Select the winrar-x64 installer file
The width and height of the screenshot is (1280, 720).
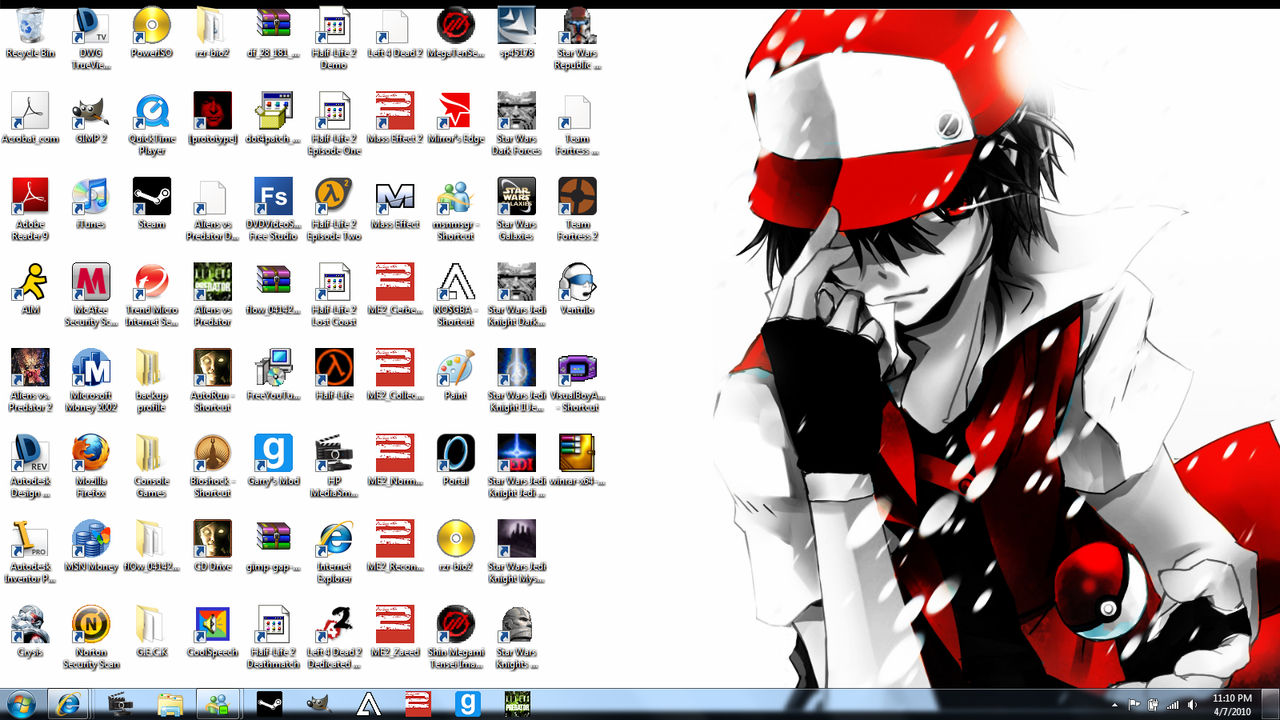click(577, 460)
